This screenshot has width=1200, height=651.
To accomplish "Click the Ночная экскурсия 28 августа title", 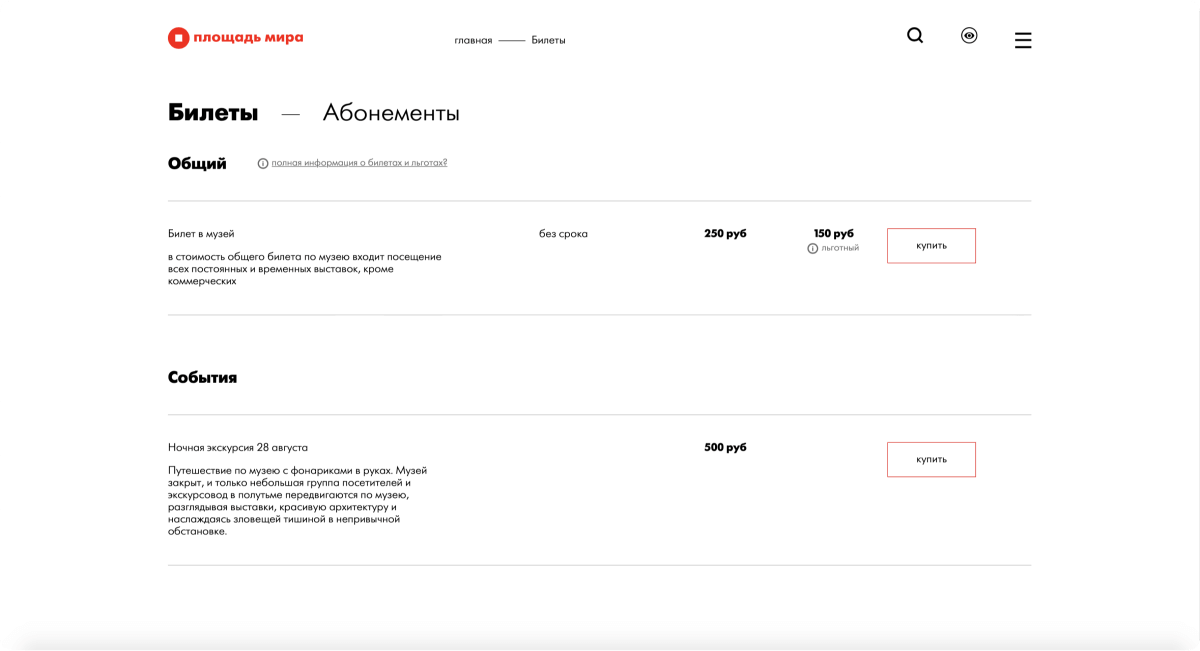I will click(238, 448).
